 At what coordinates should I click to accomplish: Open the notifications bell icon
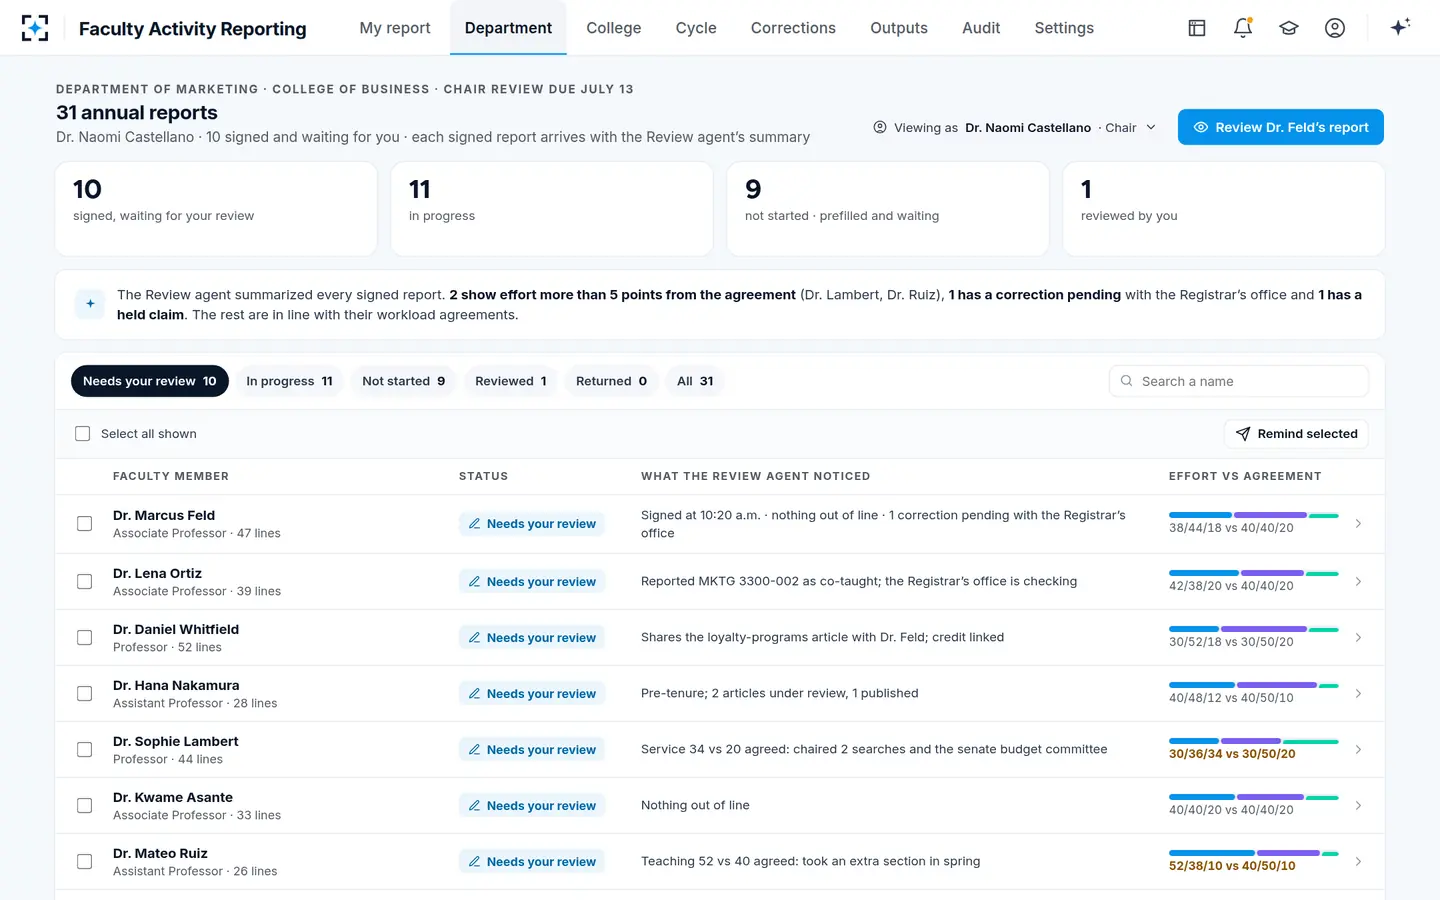(x=1243, y=28)
